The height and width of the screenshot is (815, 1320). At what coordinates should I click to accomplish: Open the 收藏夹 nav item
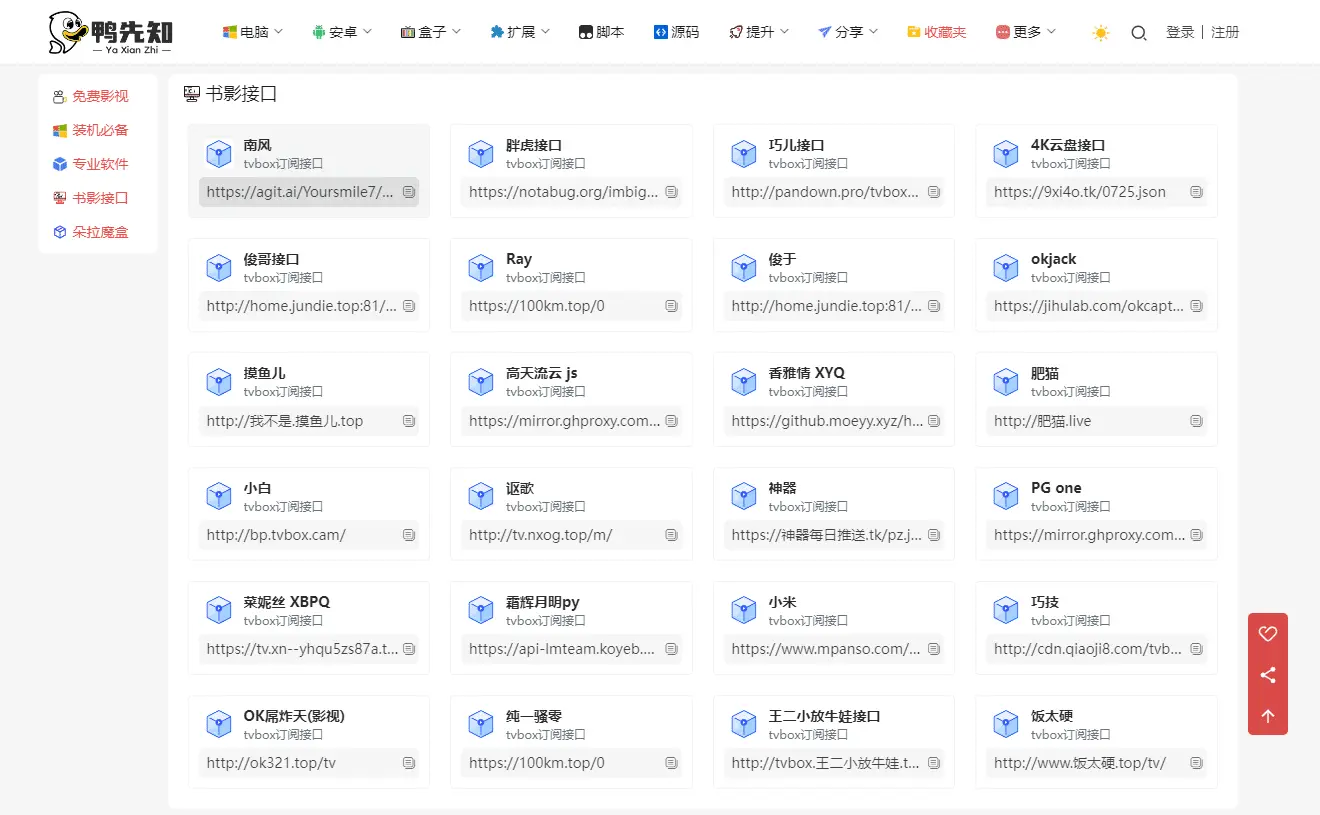tap(937, 32)
